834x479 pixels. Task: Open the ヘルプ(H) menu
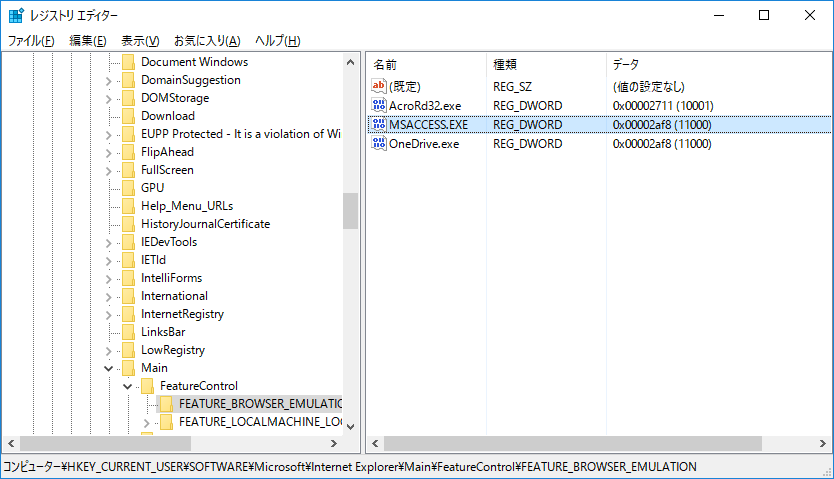point(278,41)
